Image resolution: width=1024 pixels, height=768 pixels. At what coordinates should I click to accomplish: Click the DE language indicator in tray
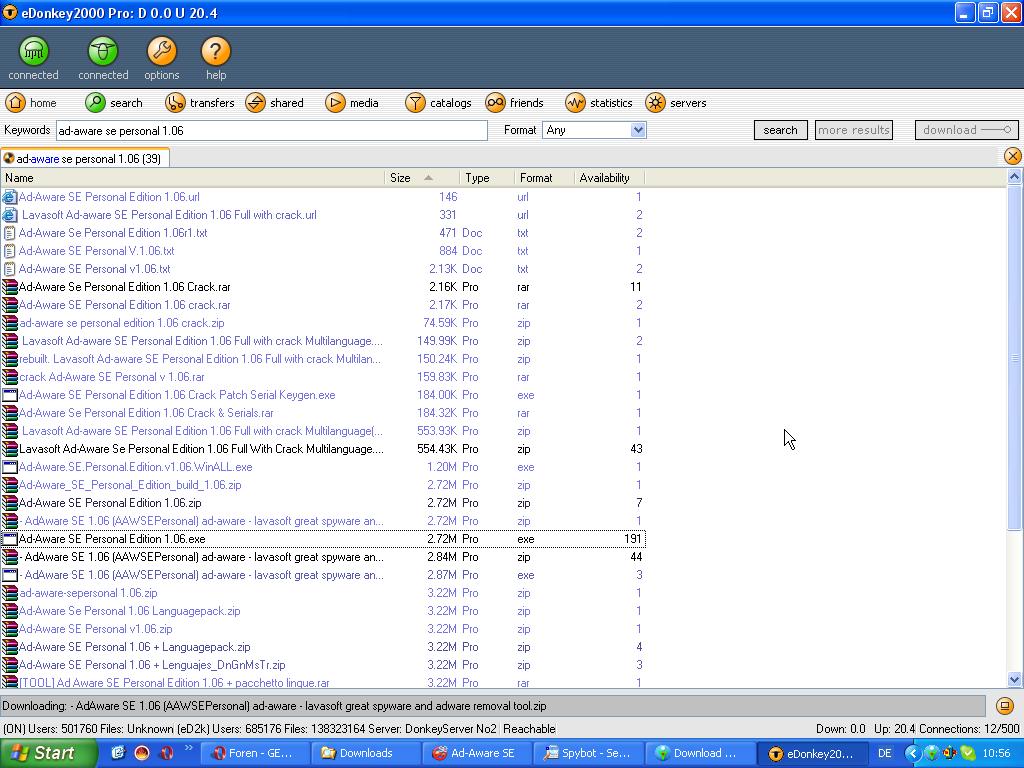[884, 754]
